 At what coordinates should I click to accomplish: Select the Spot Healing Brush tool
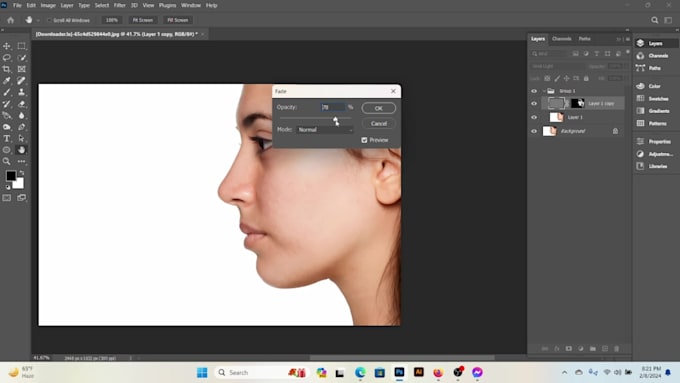21,81
